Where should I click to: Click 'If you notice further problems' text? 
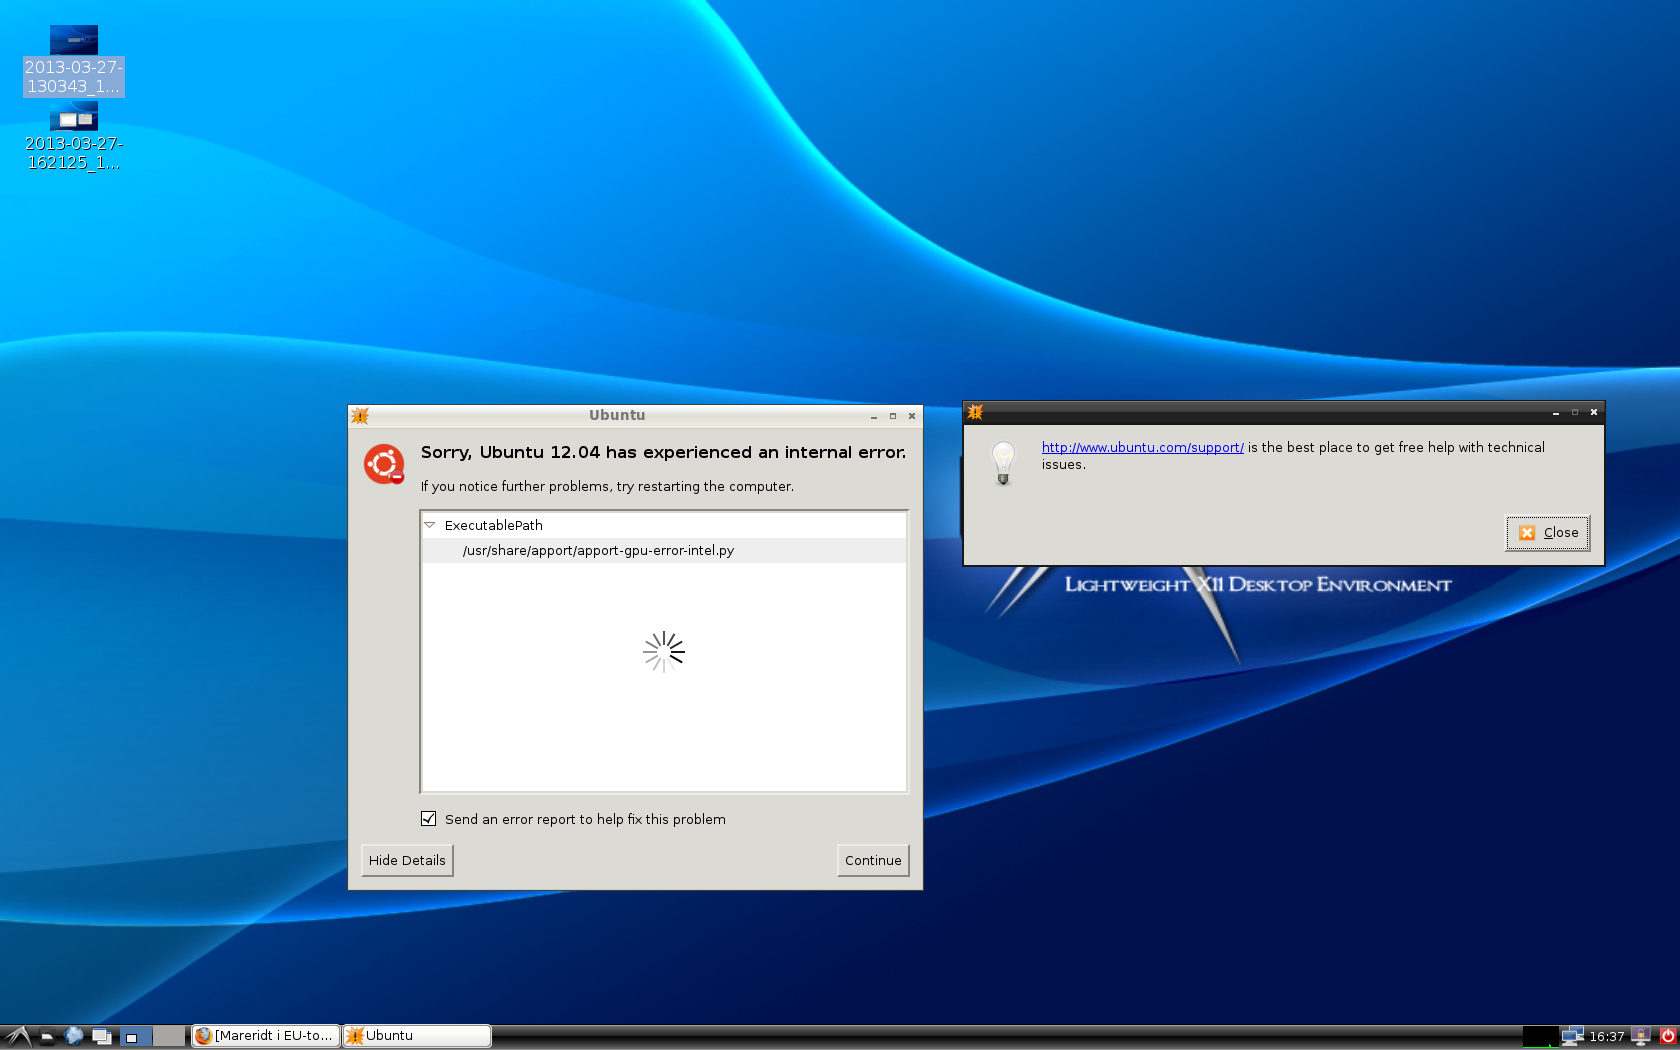[x=607, y=486]
